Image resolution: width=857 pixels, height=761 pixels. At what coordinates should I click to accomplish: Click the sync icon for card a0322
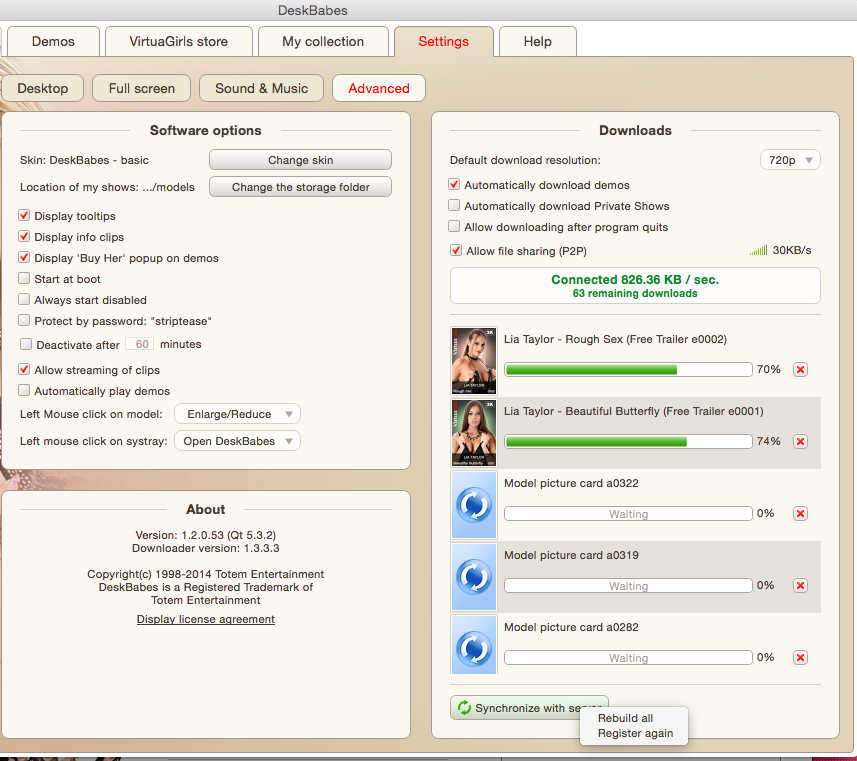(474, 505)
